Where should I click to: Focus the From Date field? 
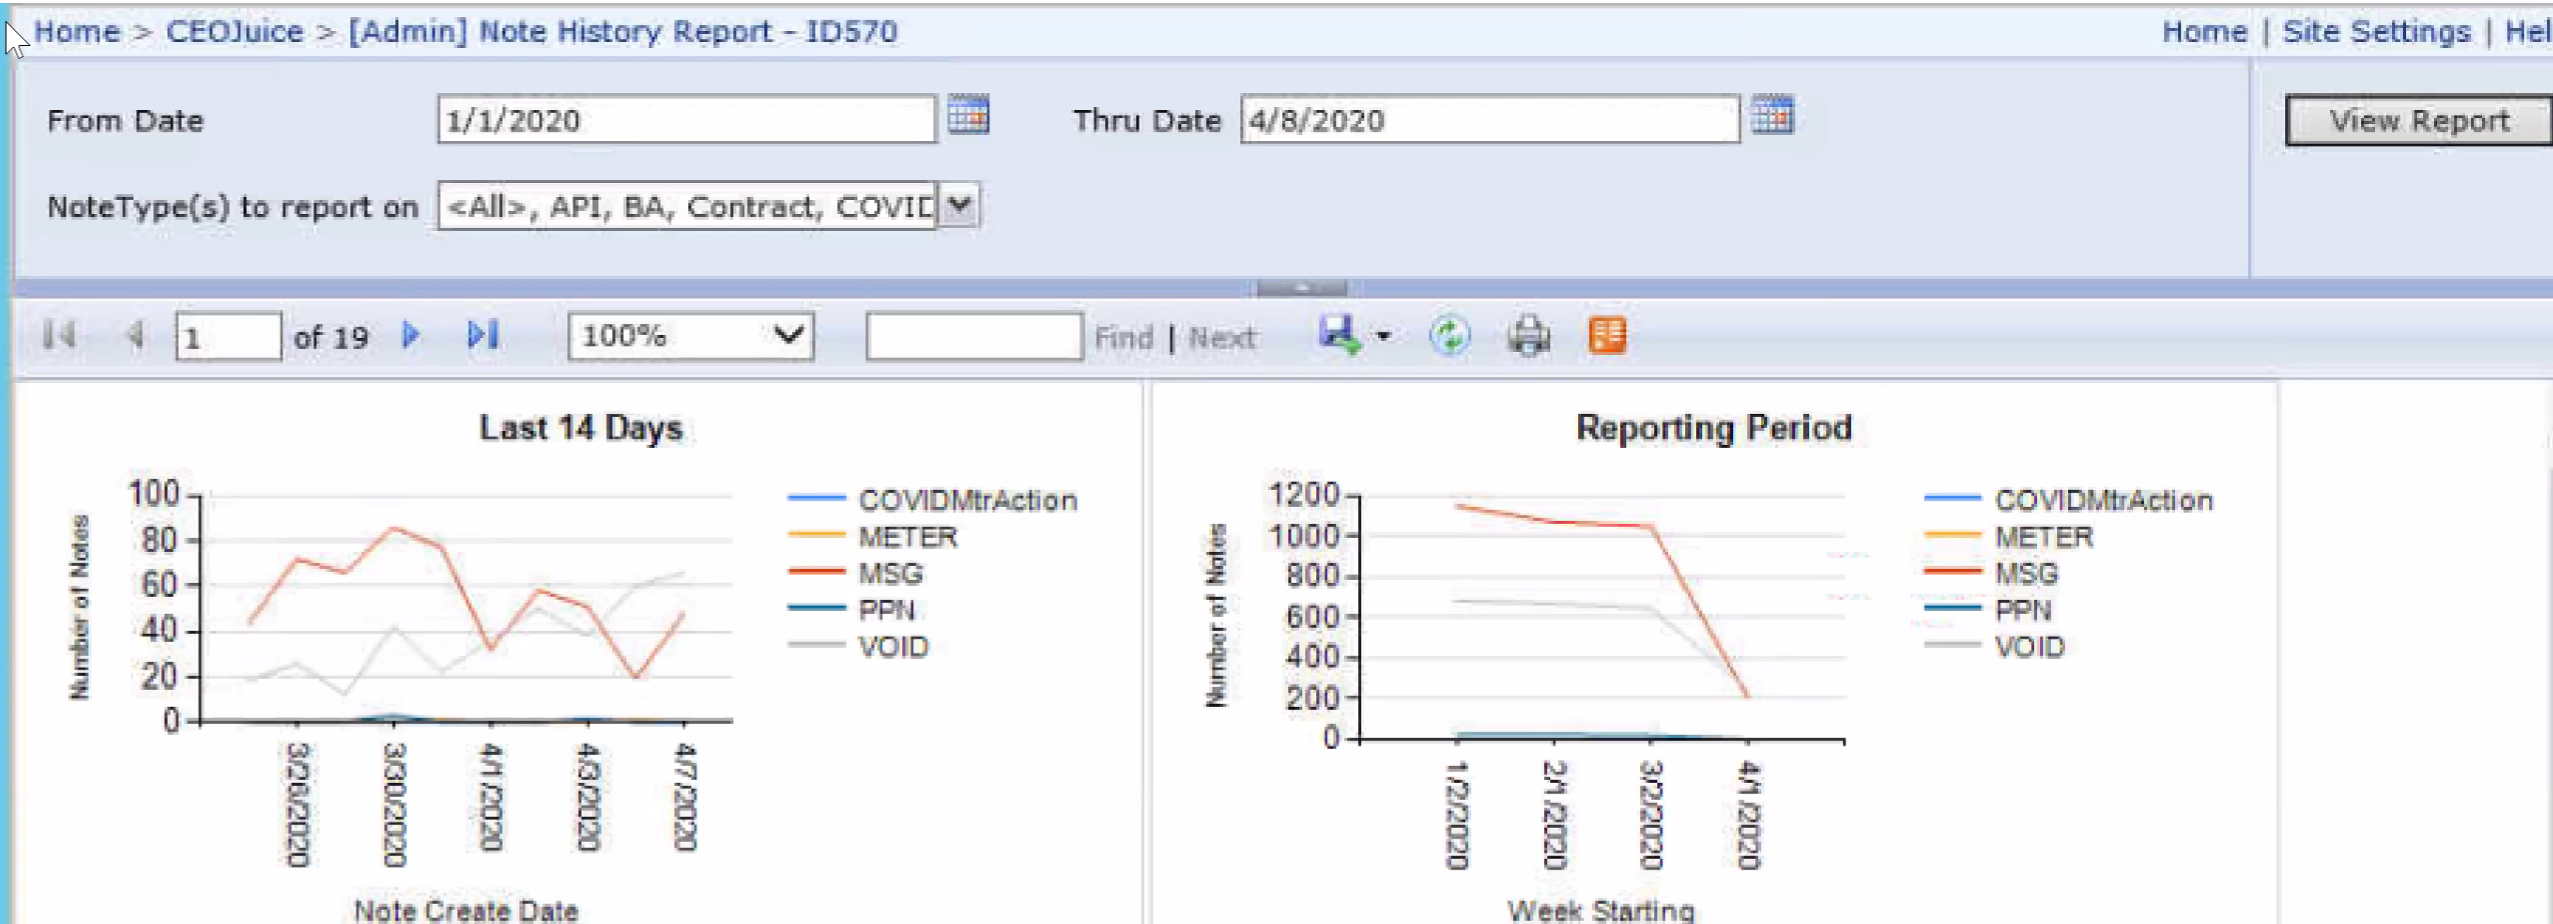pos(687,120)
